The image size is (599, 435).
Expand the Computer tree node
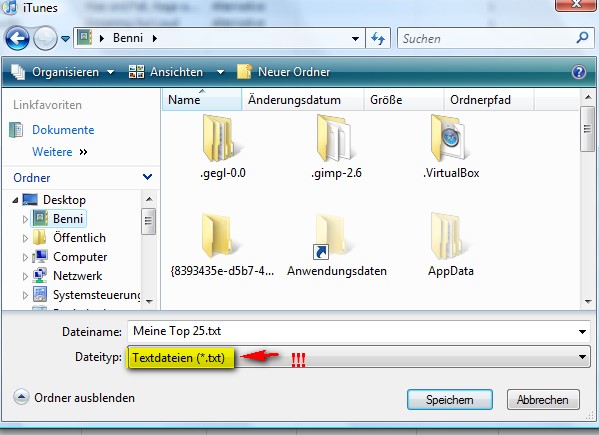25,257
